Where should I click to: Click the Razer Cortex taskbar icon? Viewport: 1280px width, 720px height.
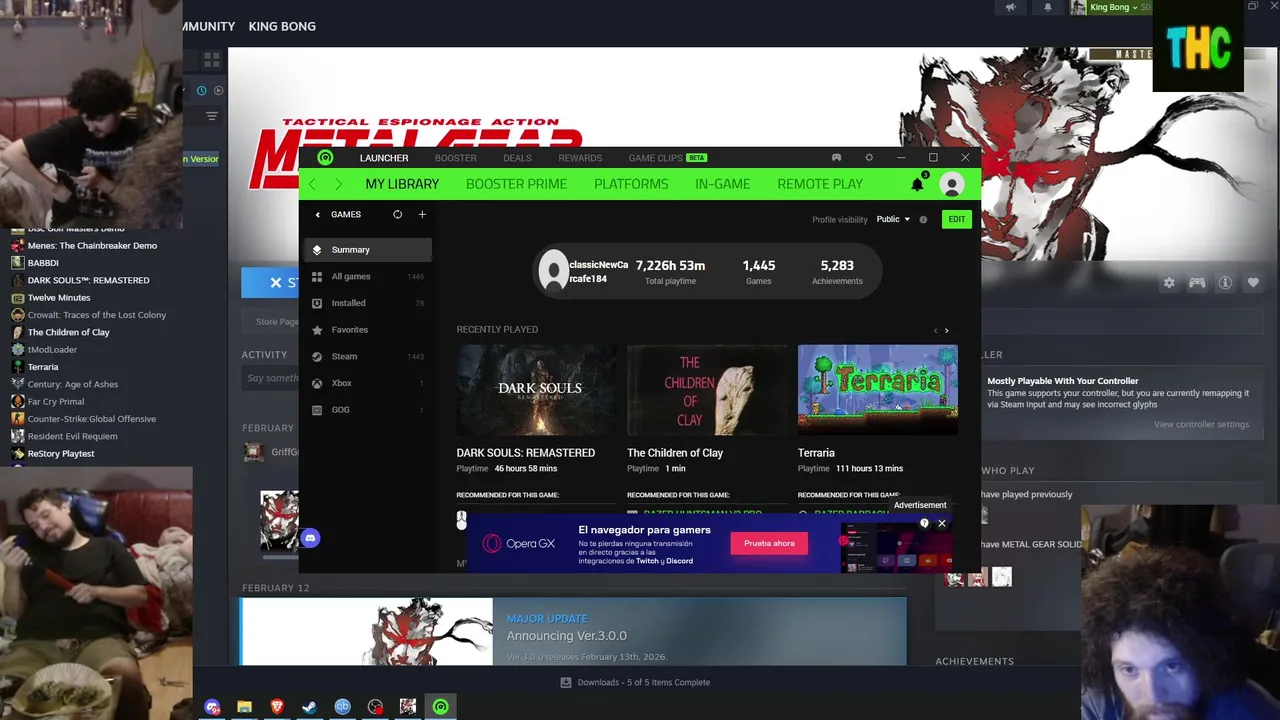click(440, 707)
